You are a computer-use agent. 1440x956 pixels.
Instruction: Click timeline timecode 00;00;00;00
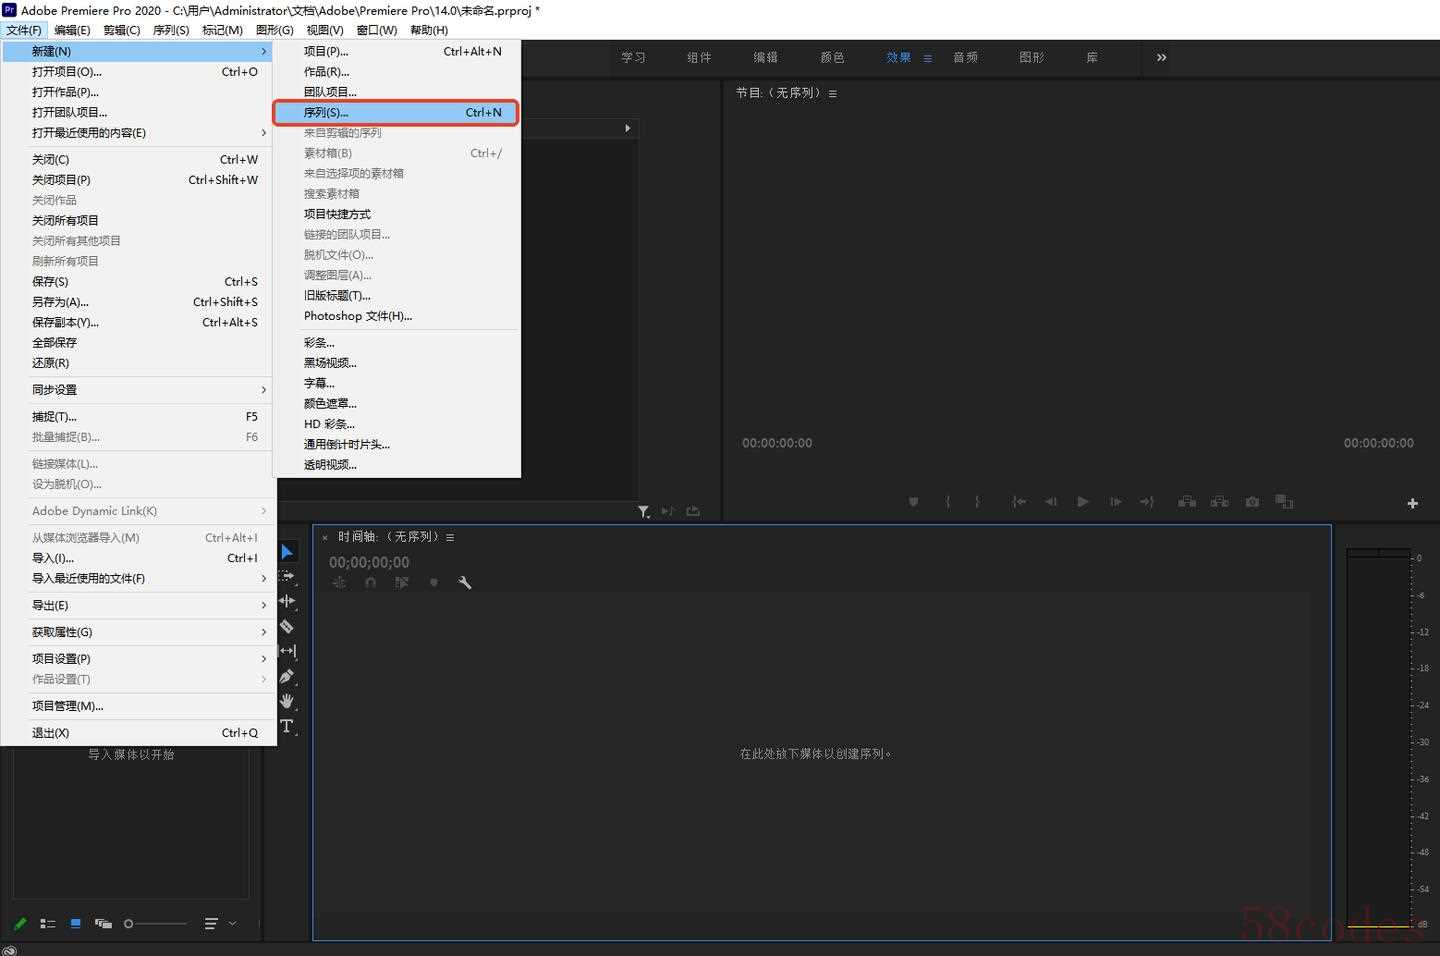coord(369,563)
